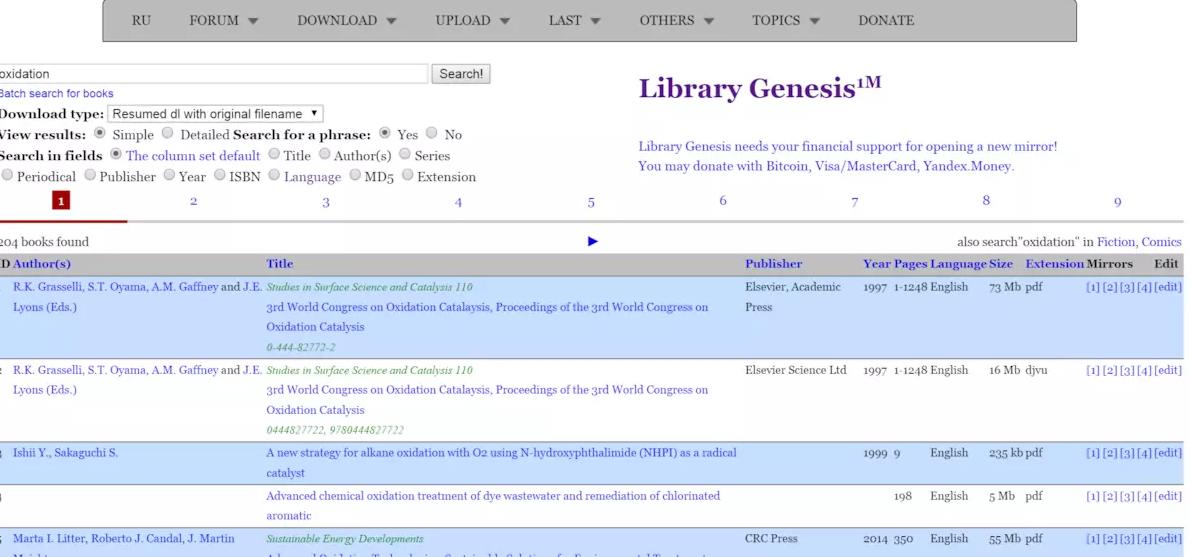Go to results page 3
Screen dimensions: 1190x557
pos(326,203)
